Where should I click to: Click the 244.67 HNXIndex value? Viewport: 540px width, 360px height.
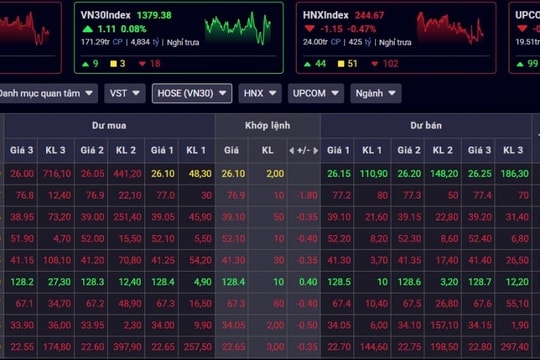coord(369,16)
